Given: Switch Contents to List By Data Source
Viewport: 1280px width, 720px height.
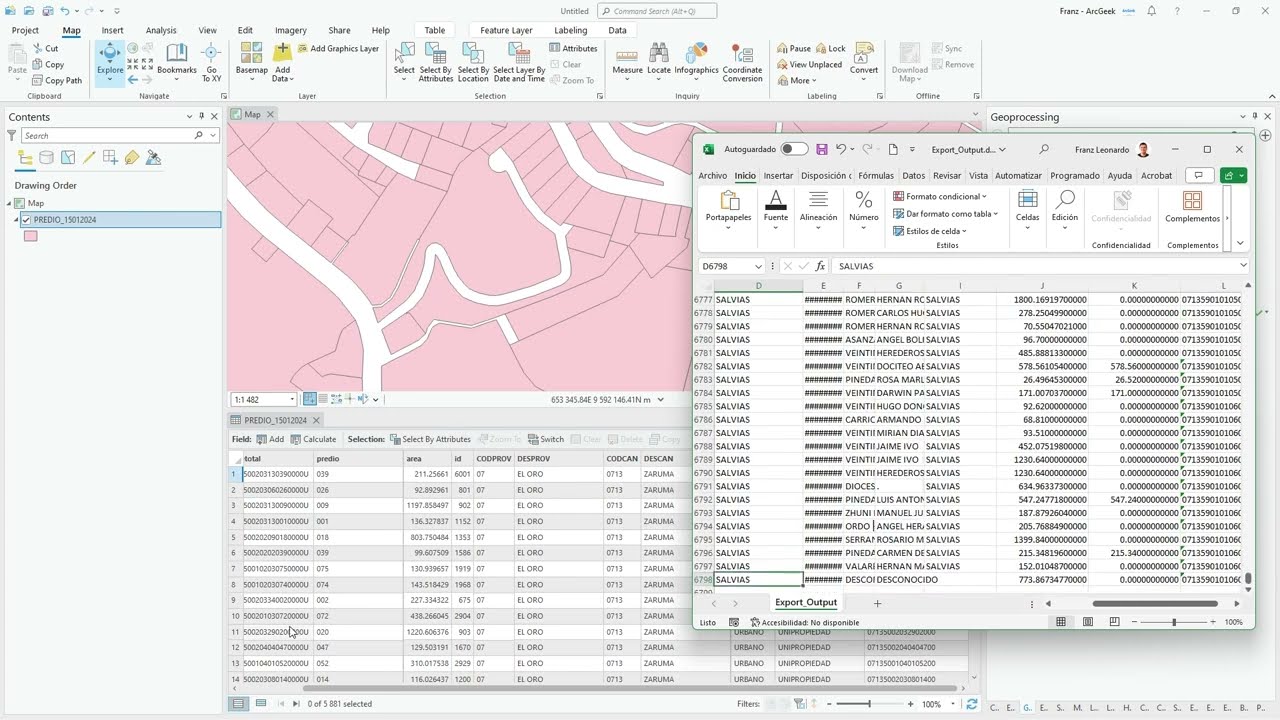Looking at the screenshot, I should 46,158.
